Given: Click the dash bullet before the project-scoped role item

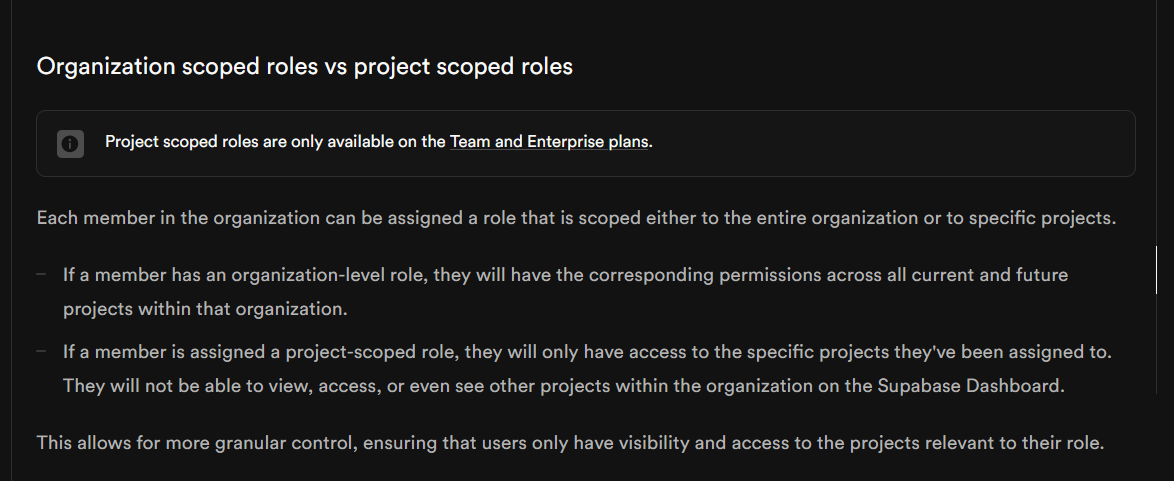Looking at the screenshot, I should click(42, 352).
